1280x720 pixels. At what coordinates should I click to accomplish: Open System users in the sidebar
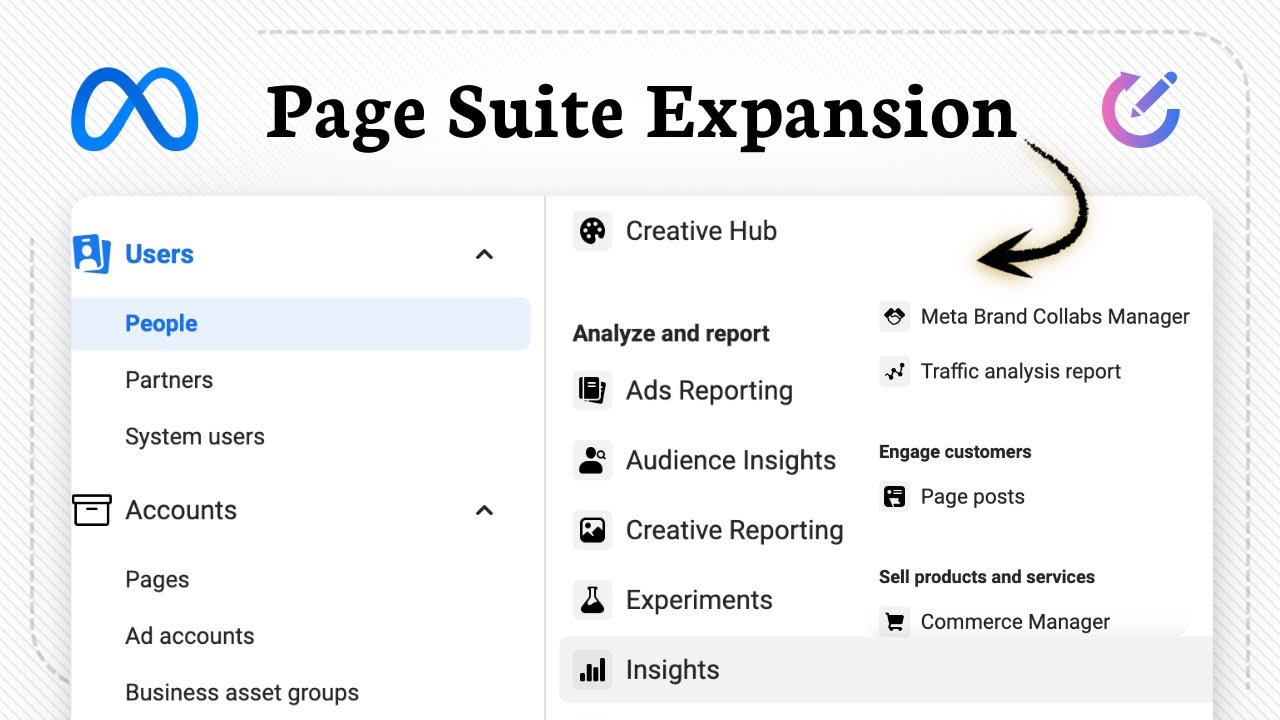pyautogui.click(x=195, y=437)
